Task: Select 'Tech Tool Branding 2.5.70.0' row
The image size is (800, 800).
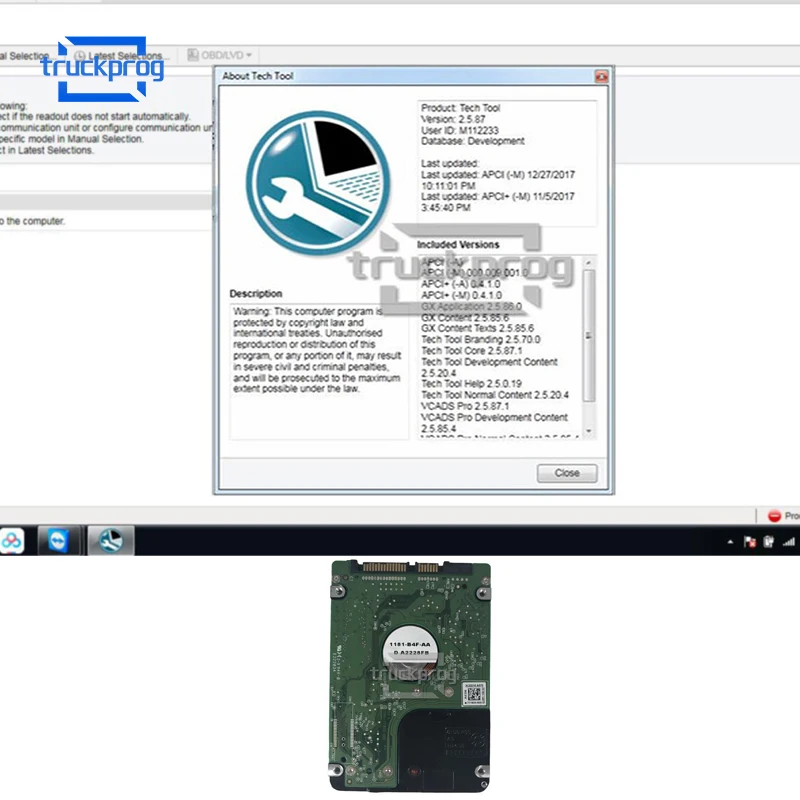Action: [x=480, y=339]
